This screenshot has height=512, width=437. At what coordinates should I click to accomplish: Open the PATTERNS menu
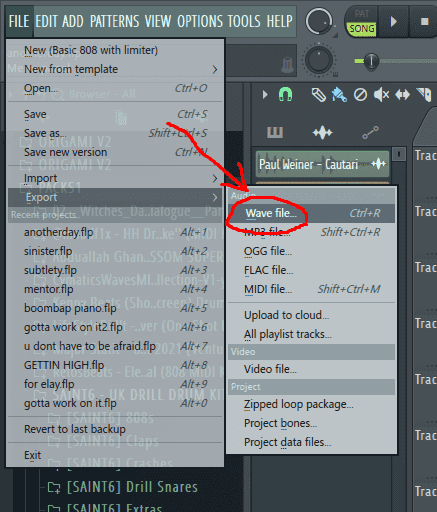click(x=114, y=22)
